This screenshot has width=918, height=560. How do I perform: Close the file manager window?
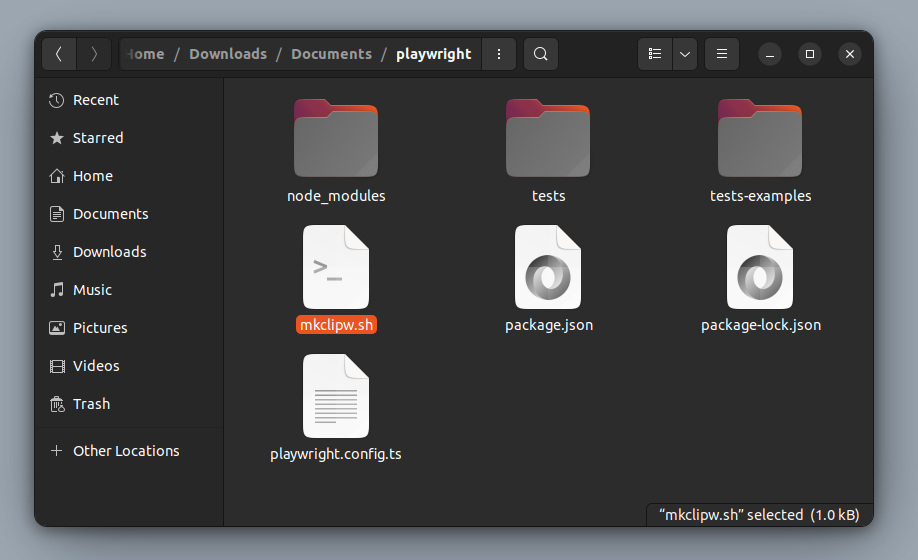850,54
